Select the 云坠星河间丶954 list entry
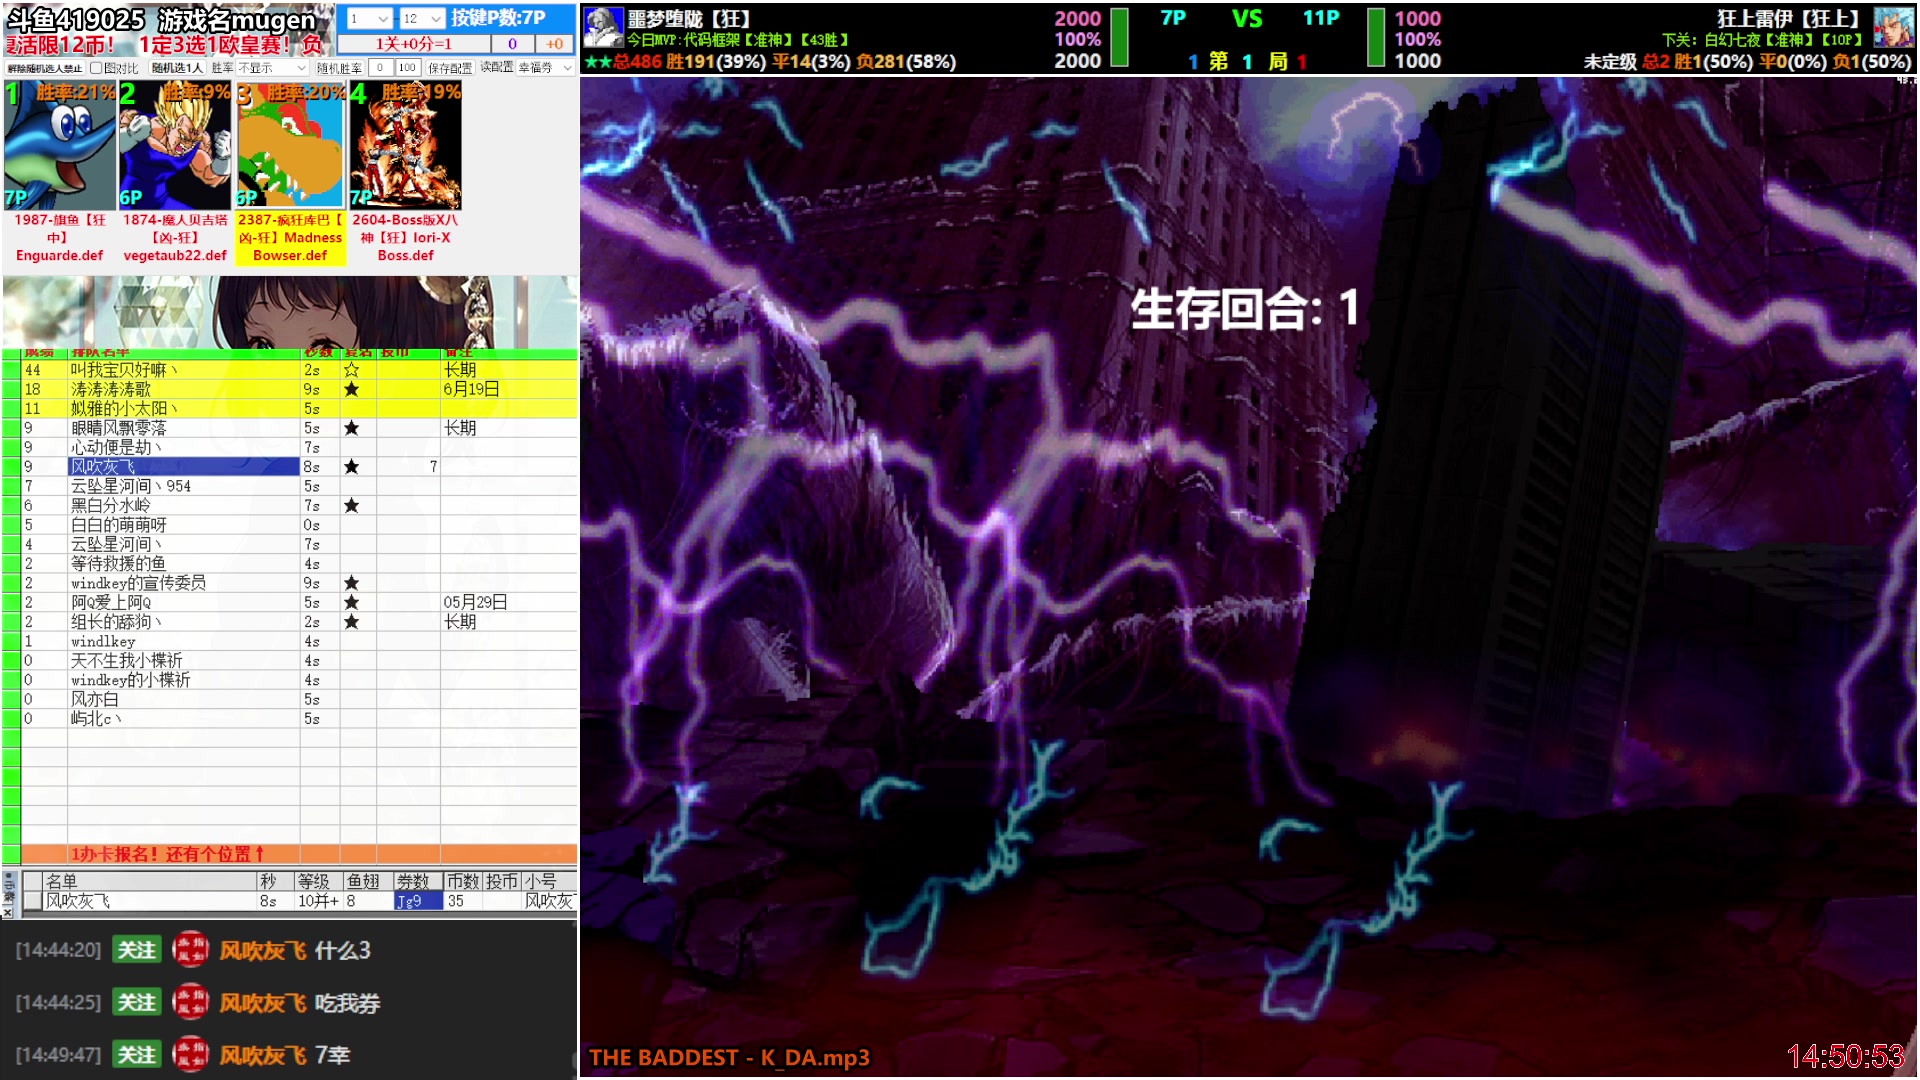This screenshot has height=1080, width=1920. [184, 486]
